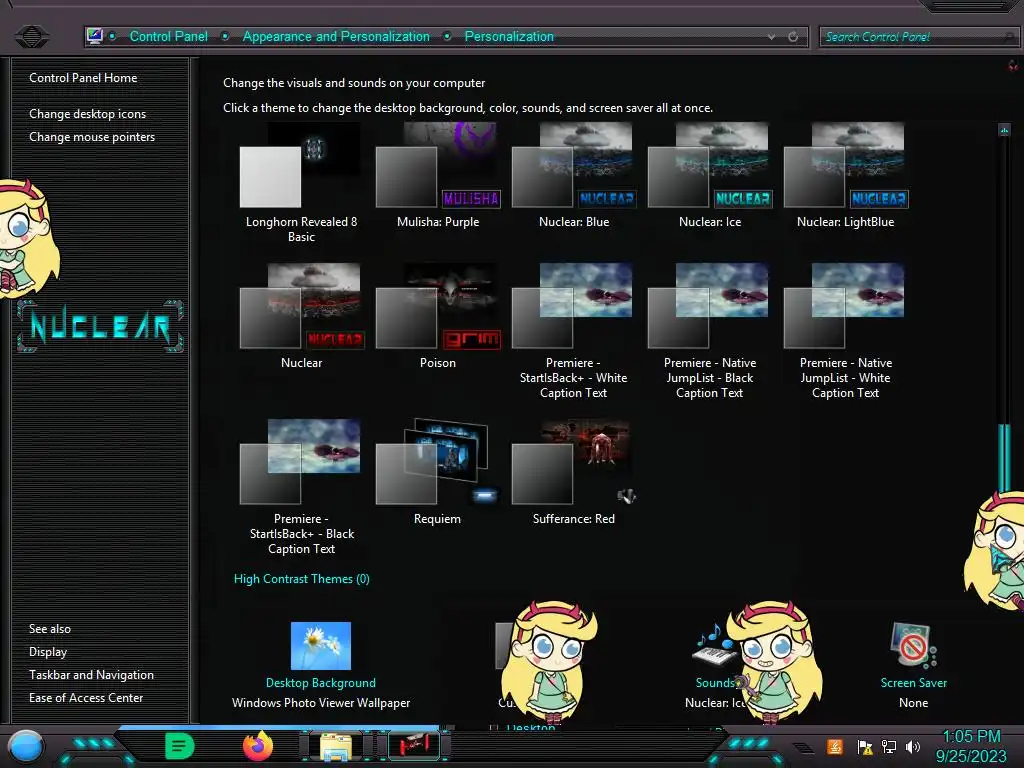Open Change mouse pointers
Viewport: 1024px width, 768px height.
pyautogui.click(x=92, y=136)
